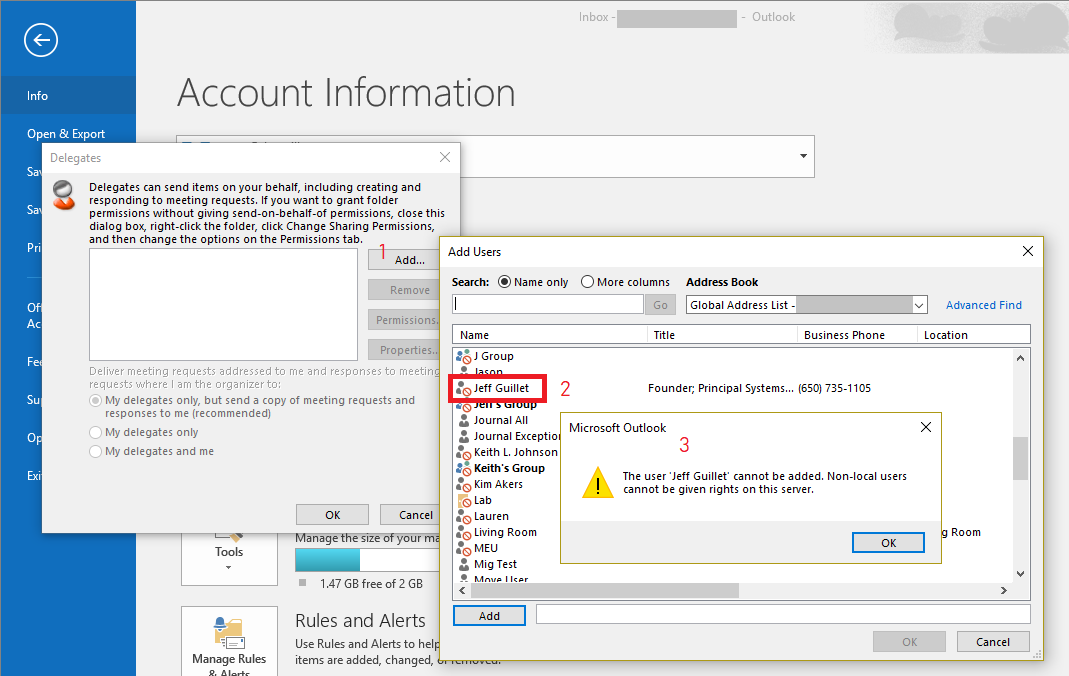Open the Info tab in backstage
The height and width of the screenshot is (676, 1069).
tap(68, 95)
